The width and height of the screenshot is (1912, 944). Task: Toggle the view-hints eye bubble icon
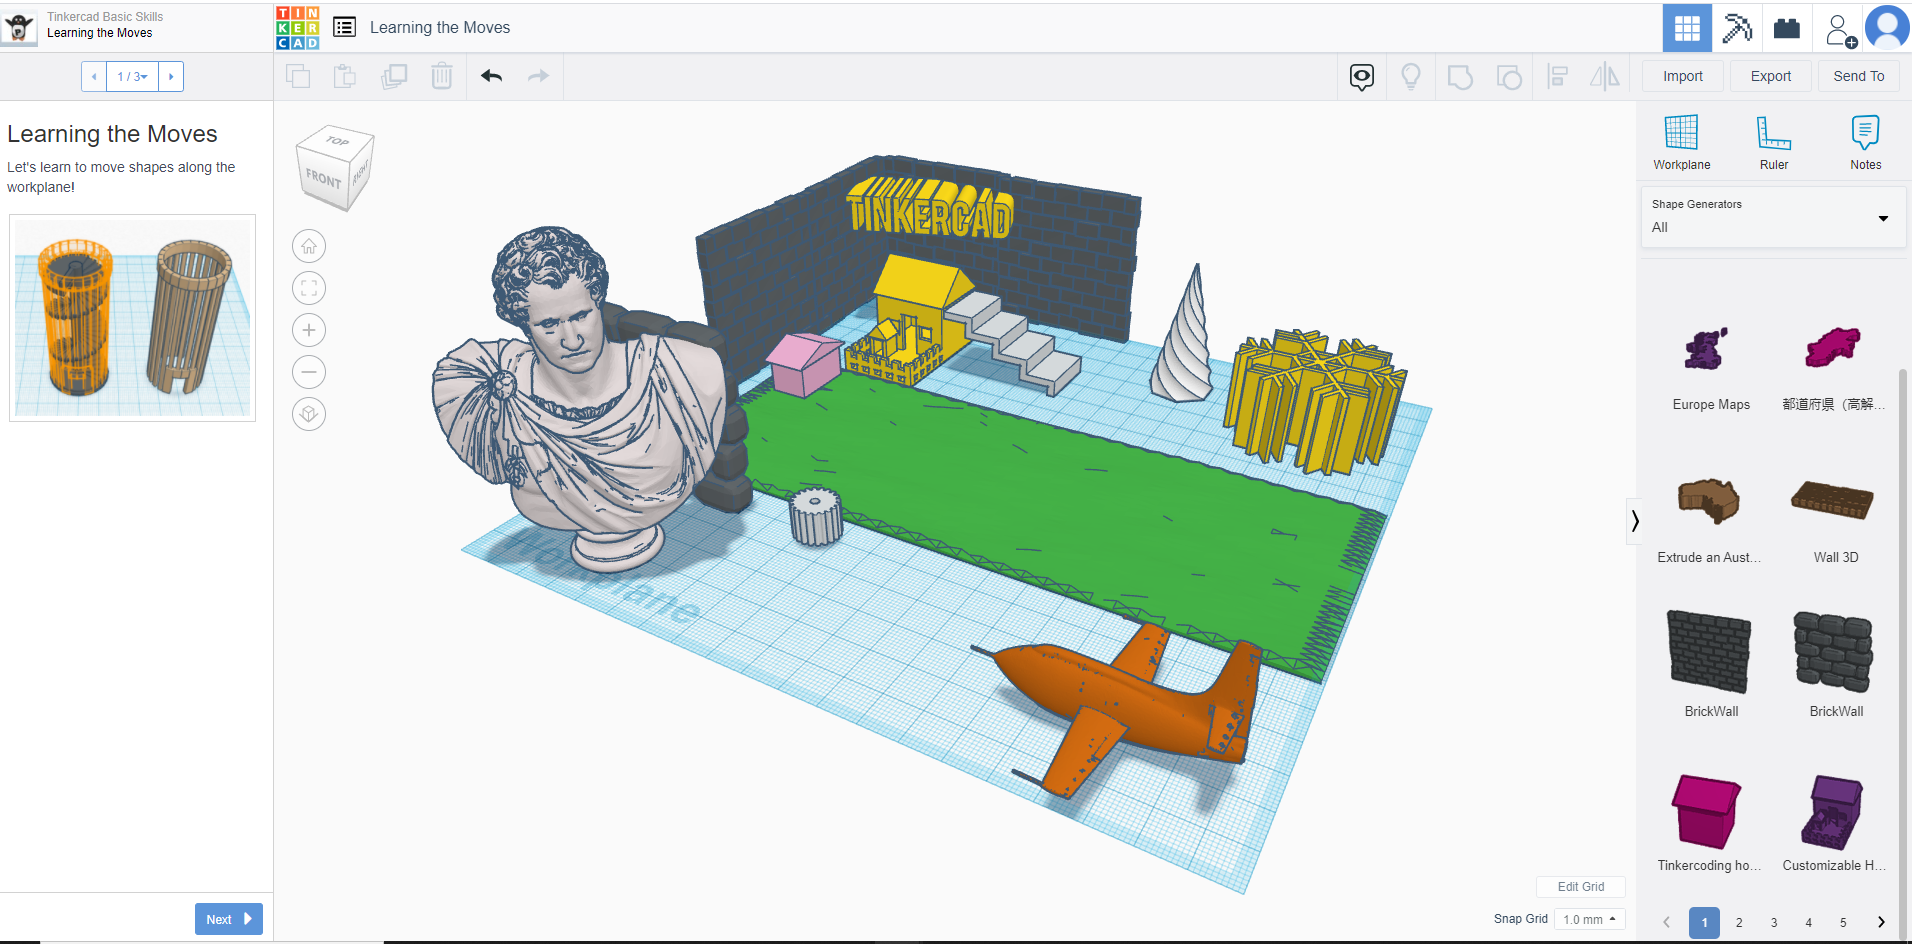1362,77
